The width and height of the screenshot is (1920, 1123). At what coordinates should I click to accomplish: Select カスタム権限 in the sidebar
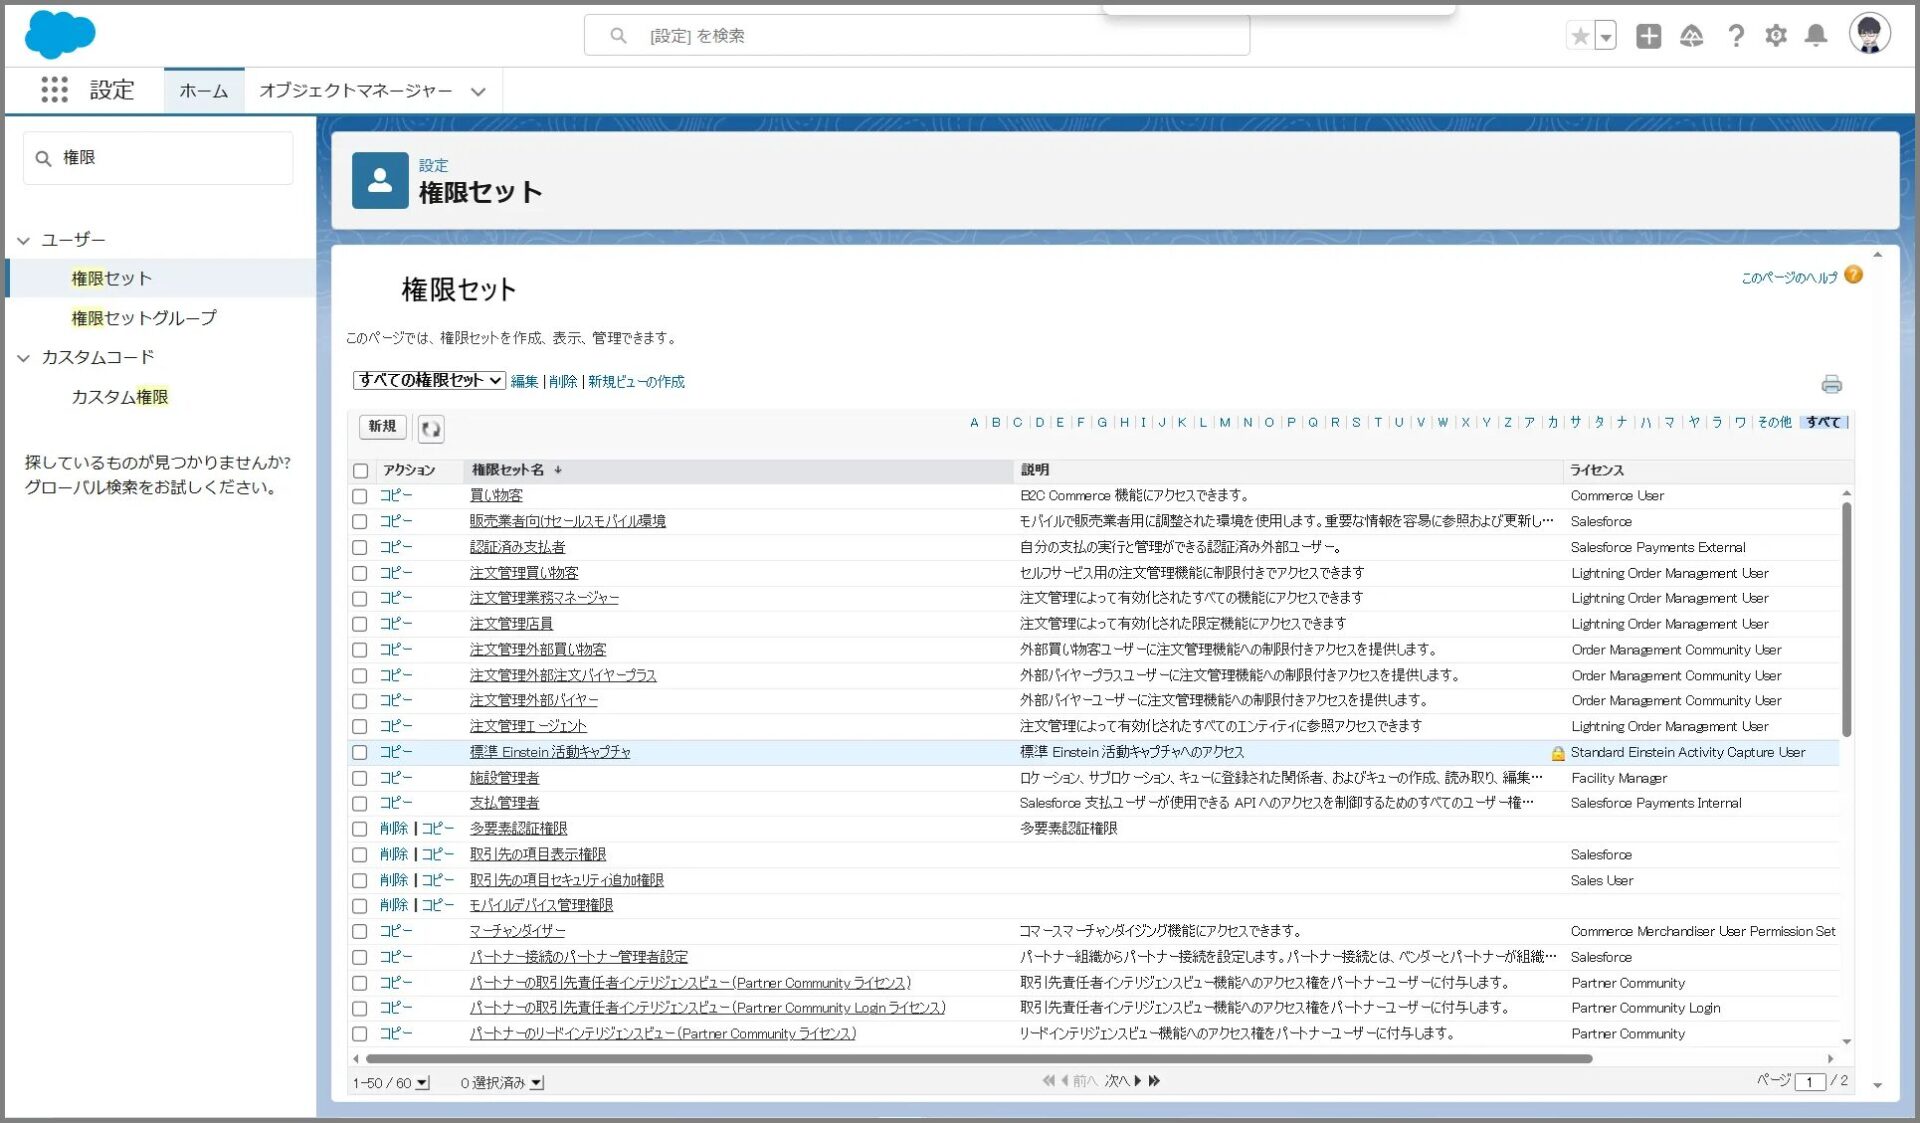[120, 397]
